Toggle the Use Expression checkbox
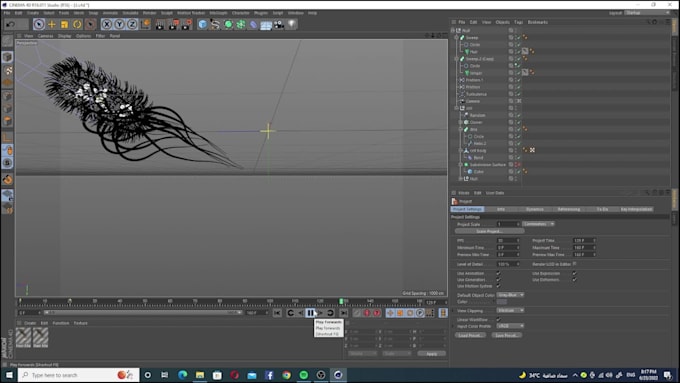Screen dimensions: 680x383 tap(574, 273)
